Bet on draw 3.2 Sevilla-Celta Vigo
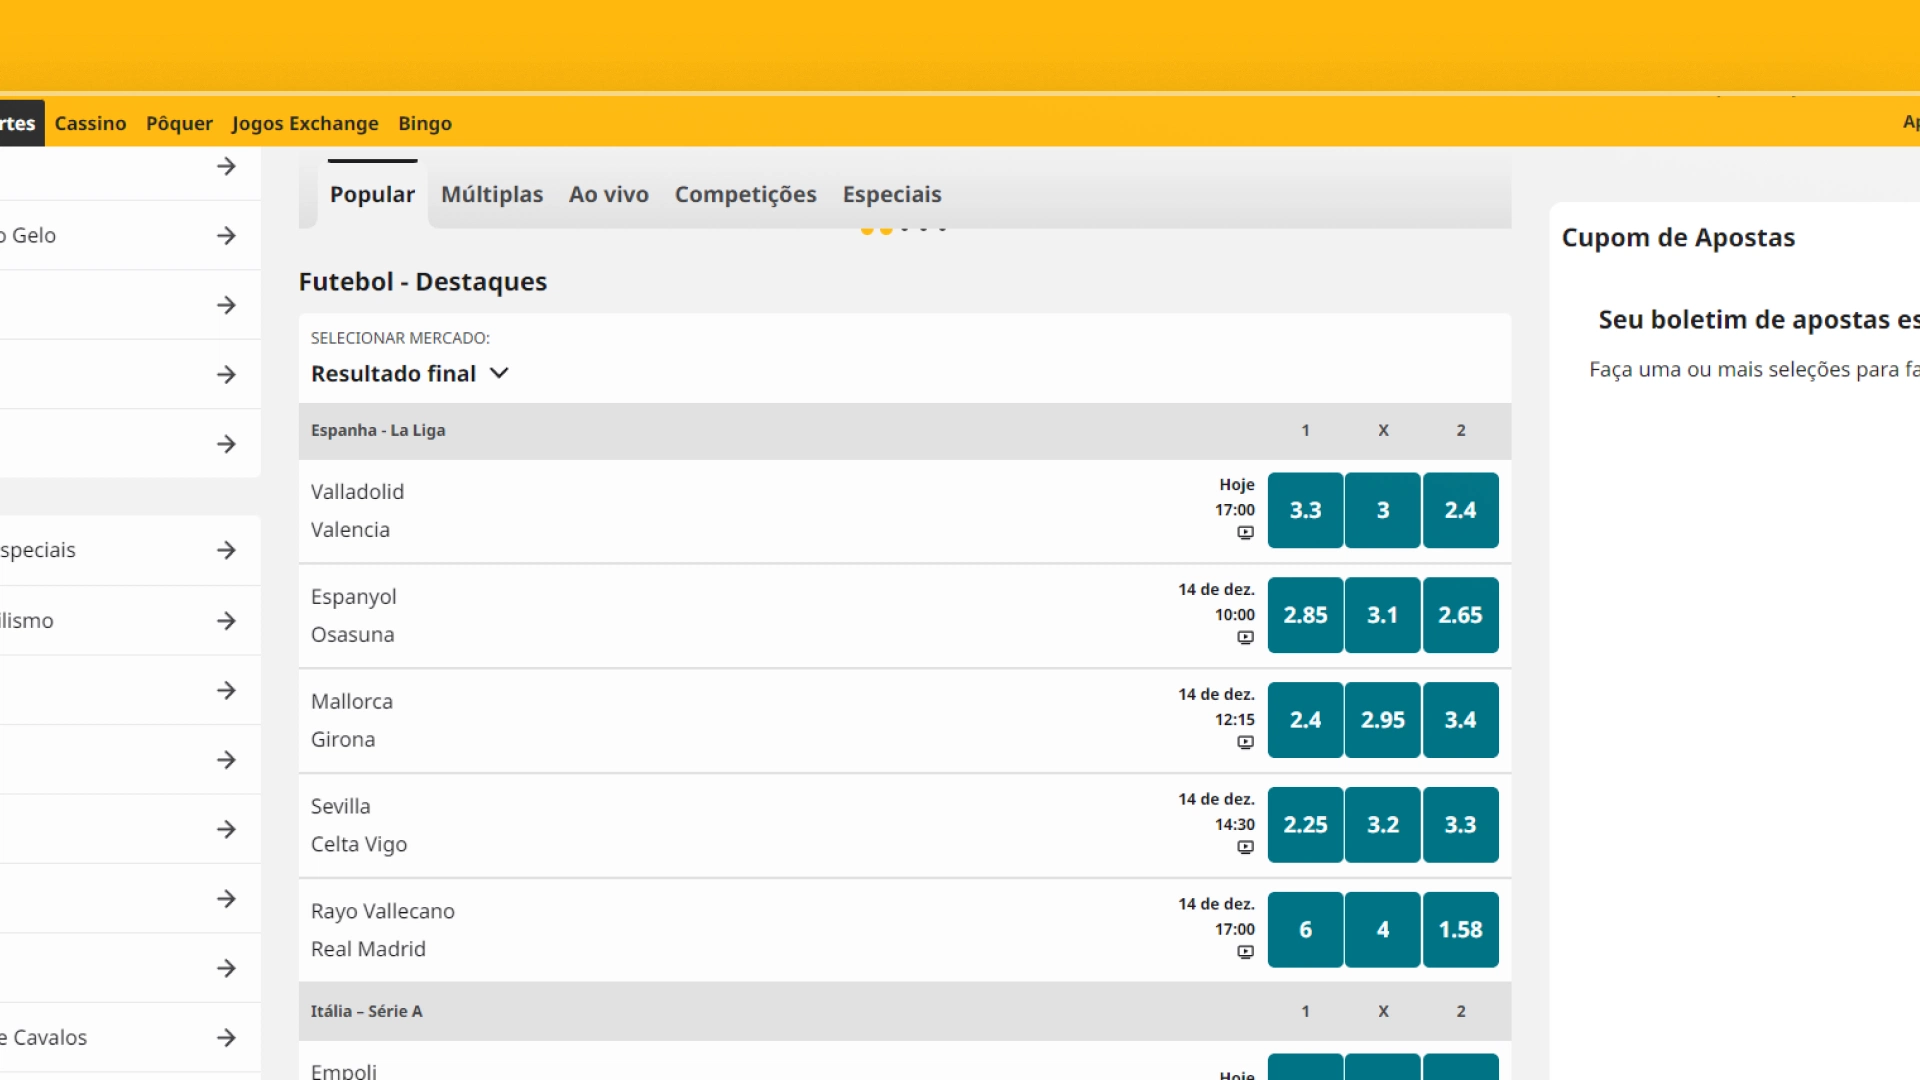The height and width of the screenshot is (1080, 1920). pos(1383,825)
